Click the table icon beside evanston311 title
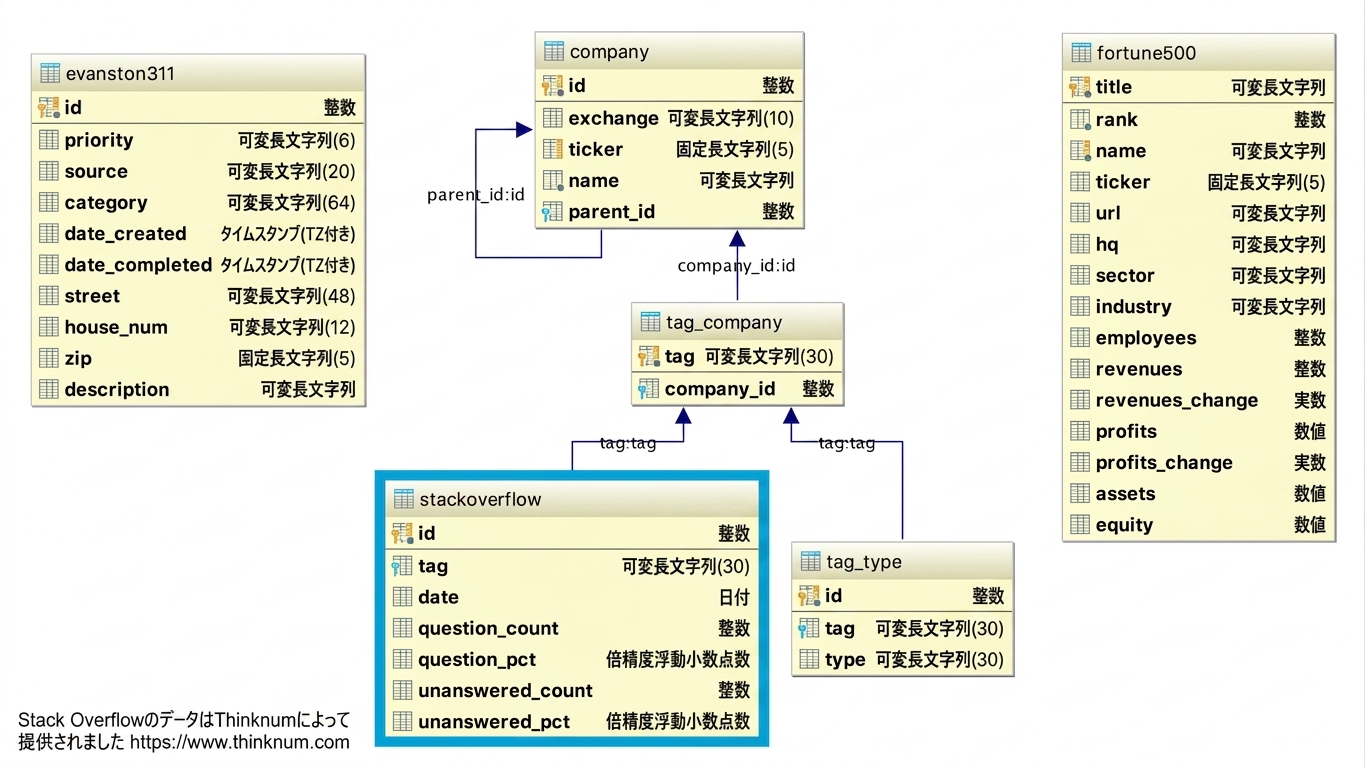 [x=50, y=74]
